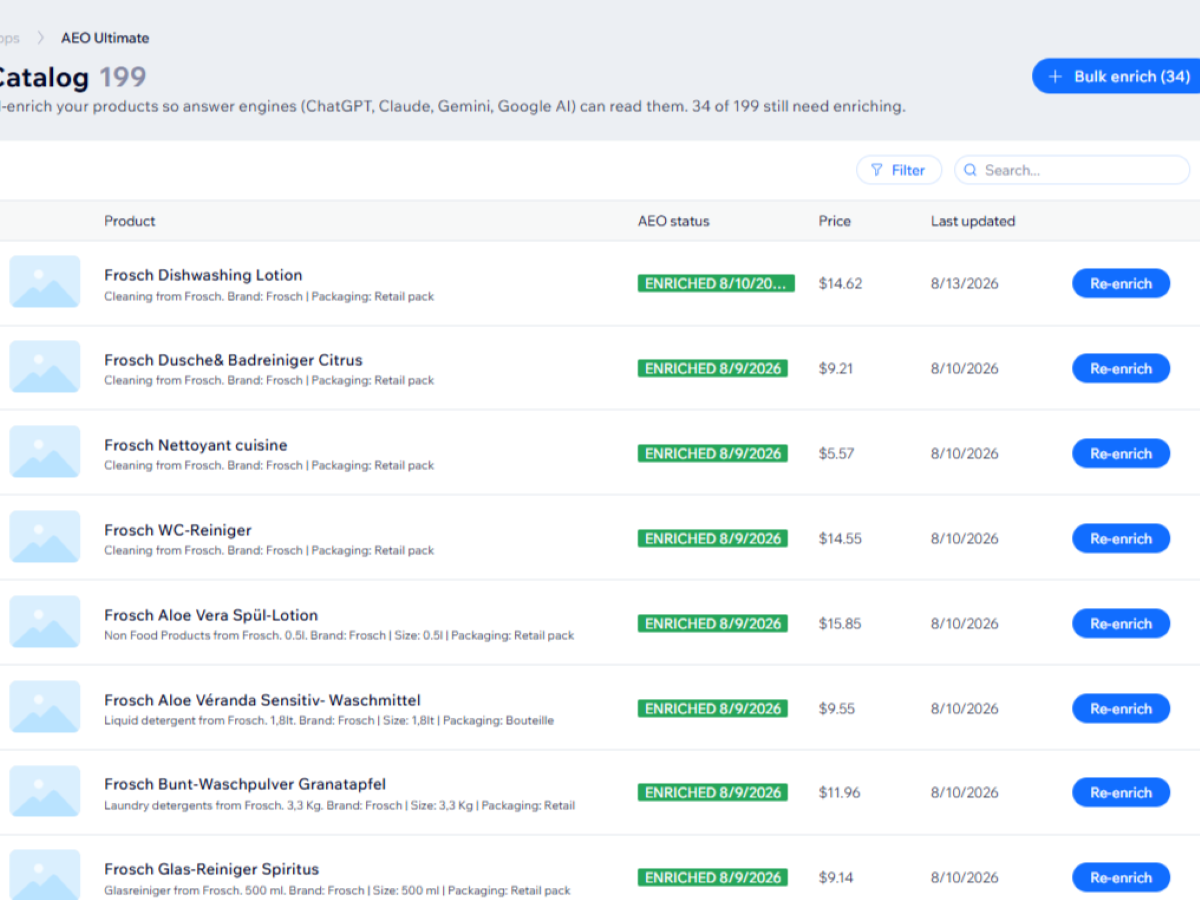Re-enrich Frosch Nettoyant cuisine
This screenshot has width=1200, height=900.
pyautogui.click(x=1121, y=453)
